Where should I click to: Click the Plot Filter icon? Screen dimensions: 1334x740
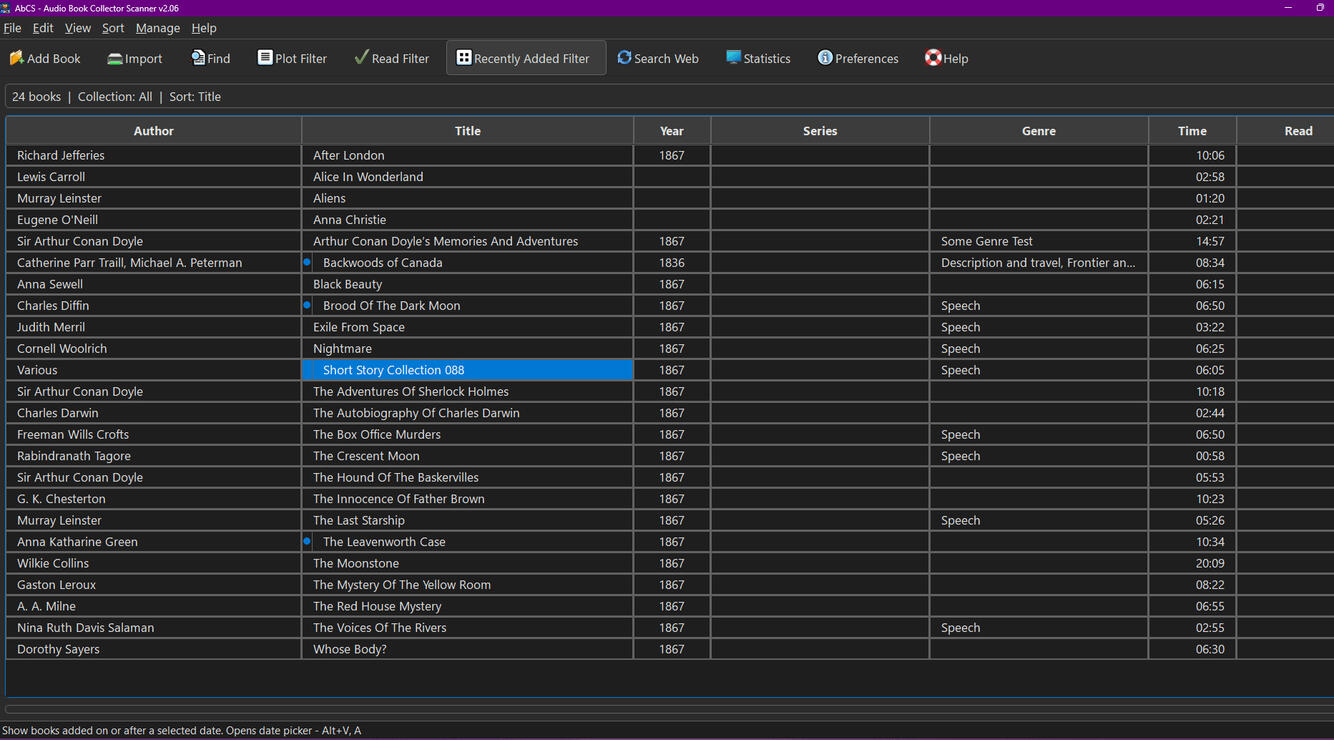[265, 58]
